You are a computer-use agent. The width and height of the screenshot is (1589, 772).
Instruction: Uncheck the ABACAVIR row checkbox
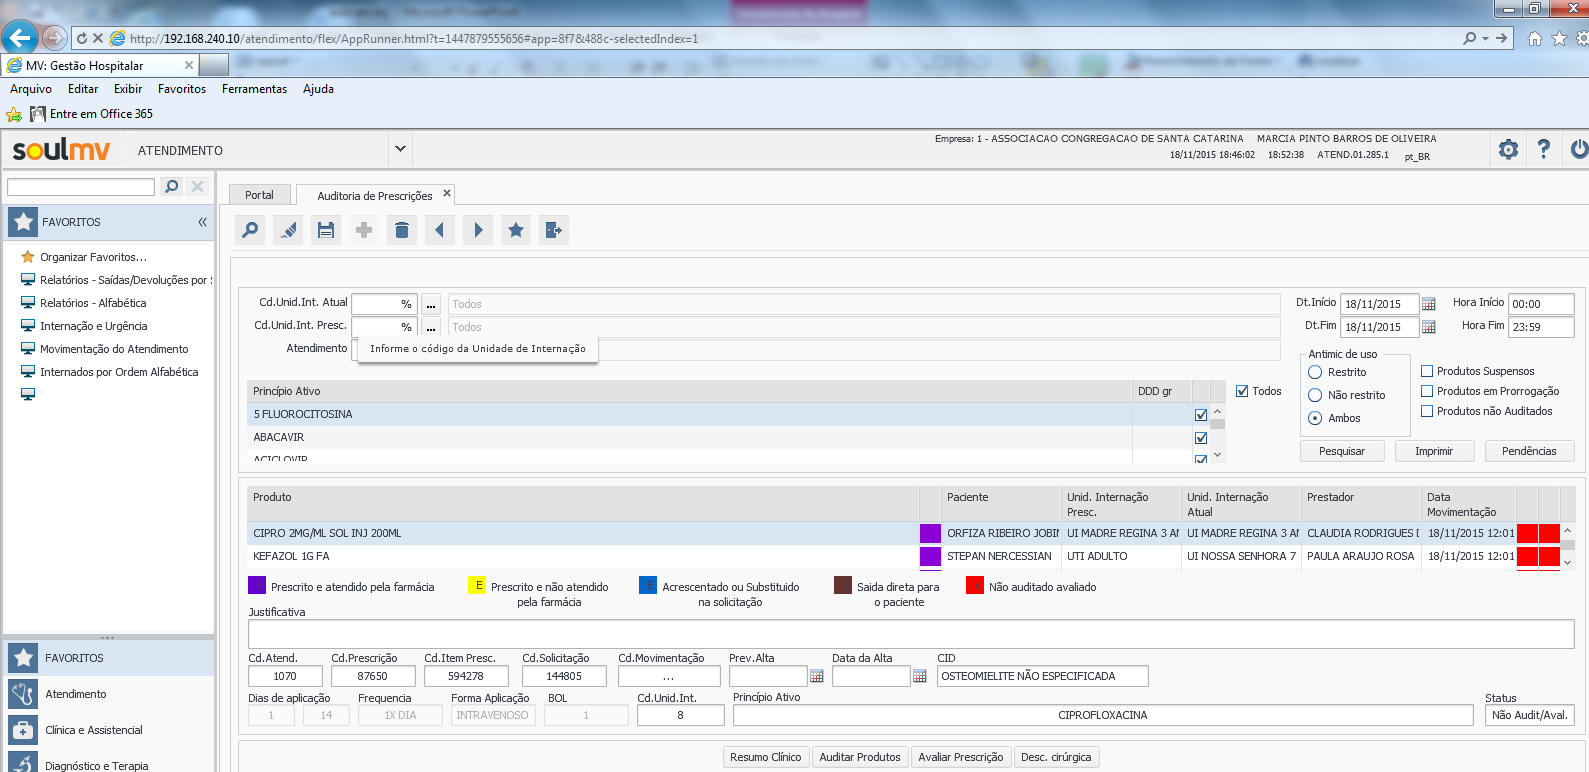coord(1201,438)
